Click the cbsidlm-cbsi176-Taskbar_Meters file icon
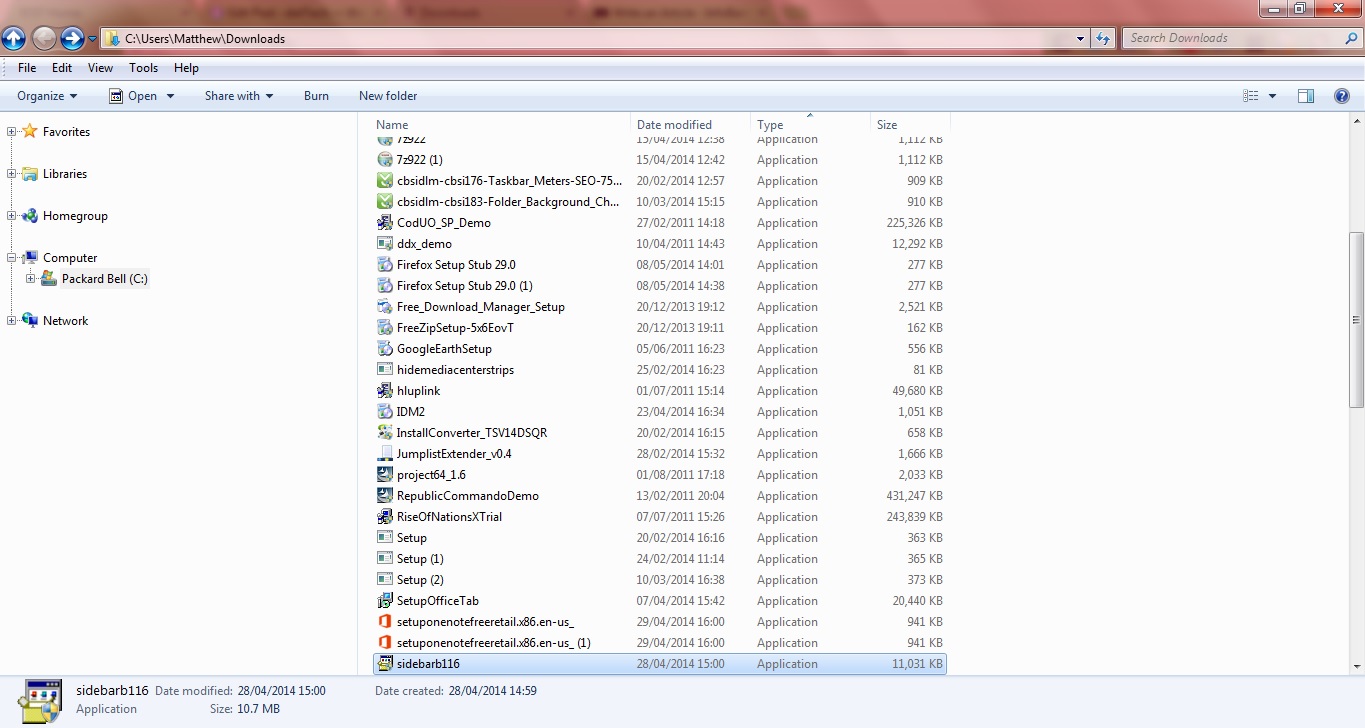Viewport: 1365px width, 728px height. coord(385,181)
